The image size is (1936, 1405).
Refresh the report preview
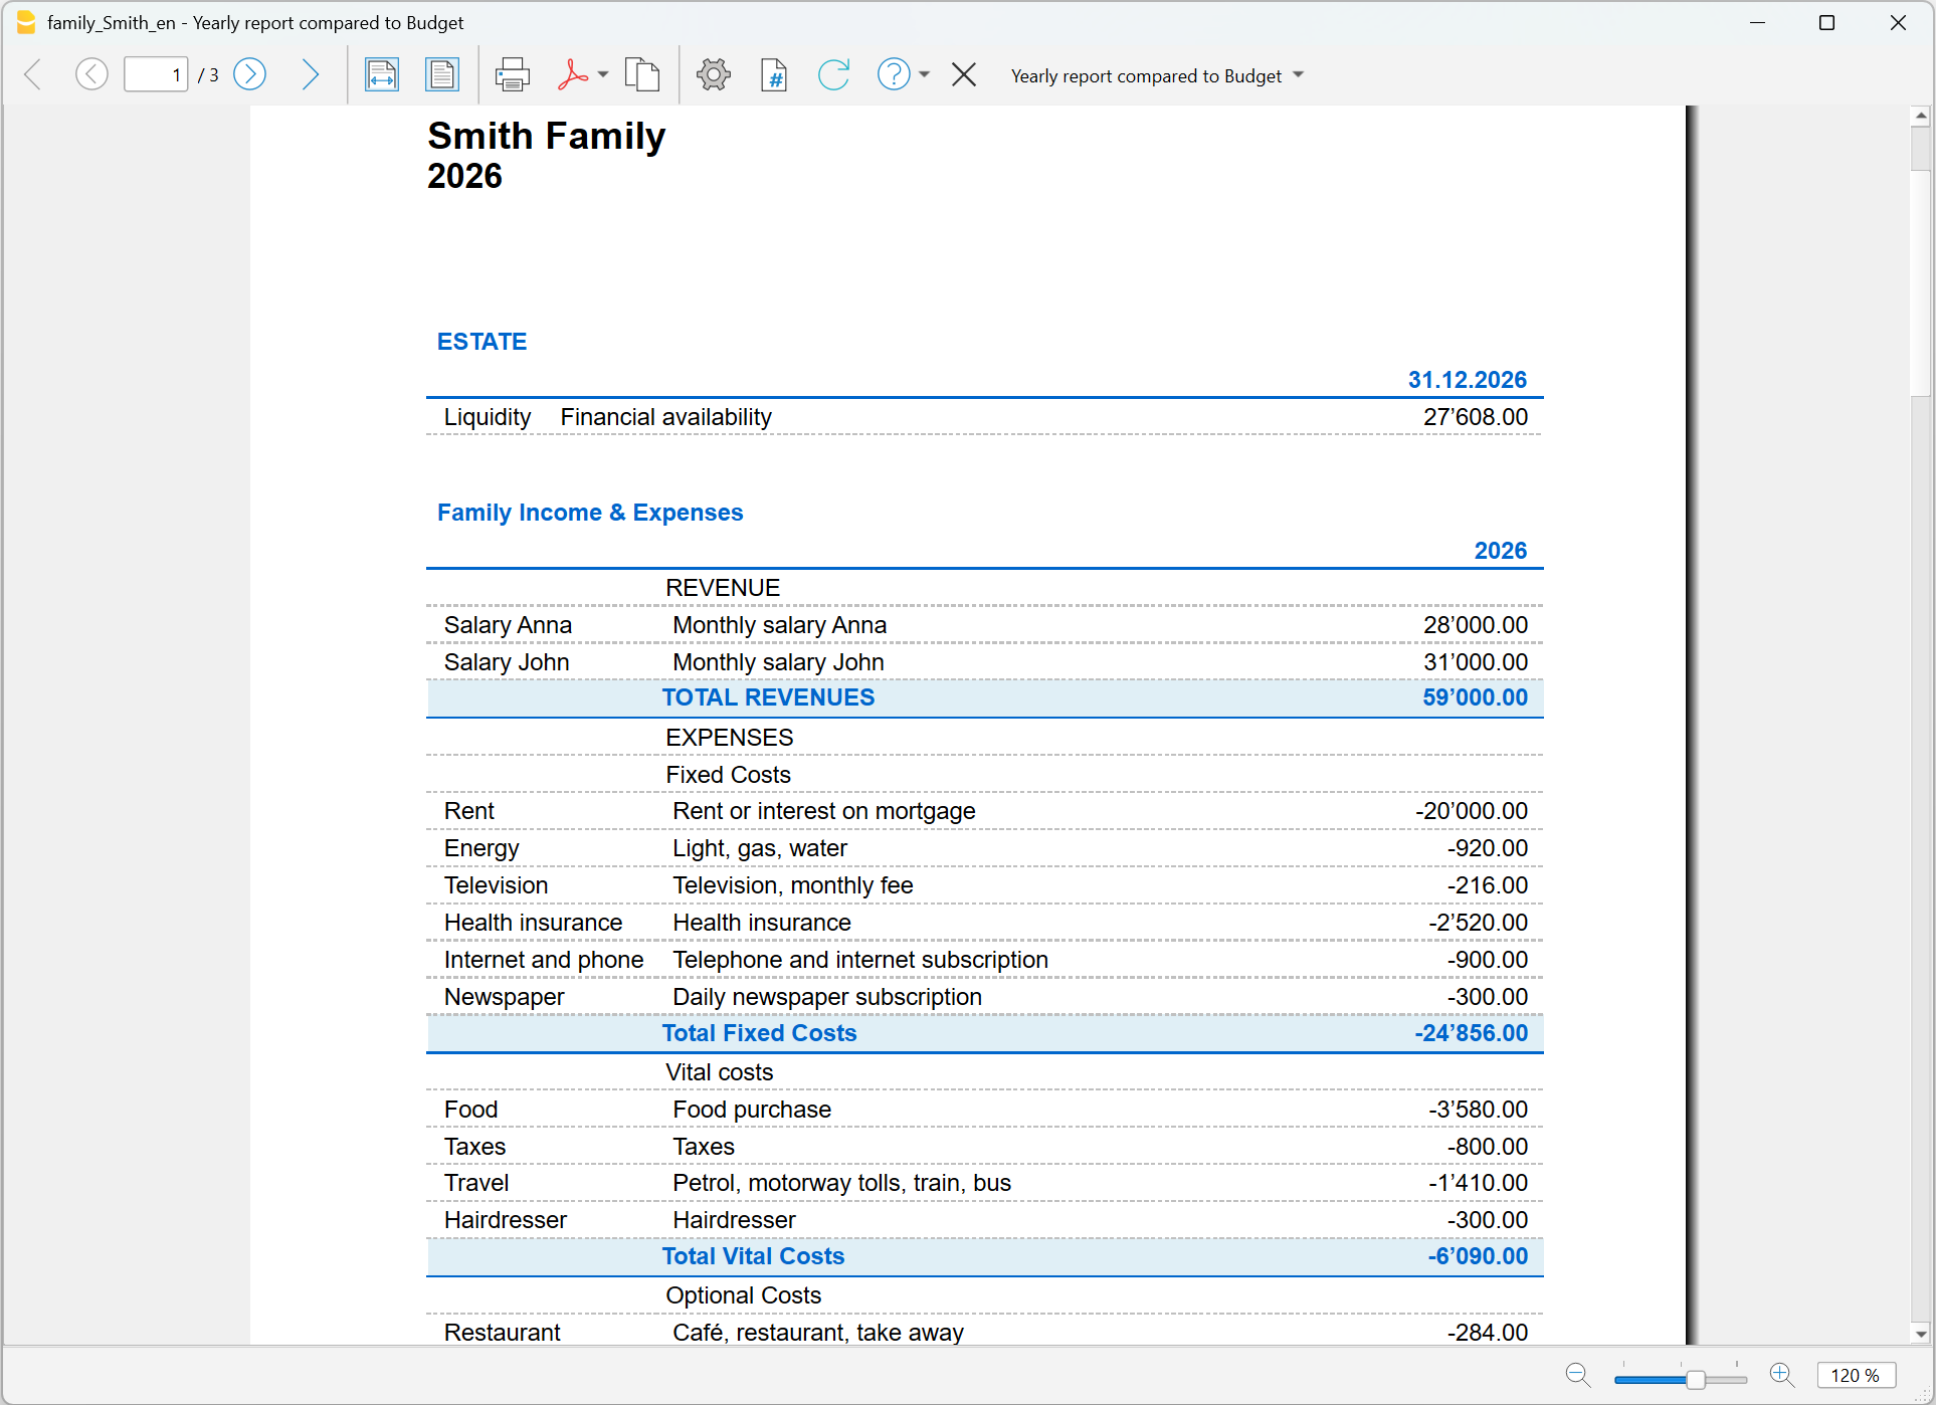click(x=833, y=75)
